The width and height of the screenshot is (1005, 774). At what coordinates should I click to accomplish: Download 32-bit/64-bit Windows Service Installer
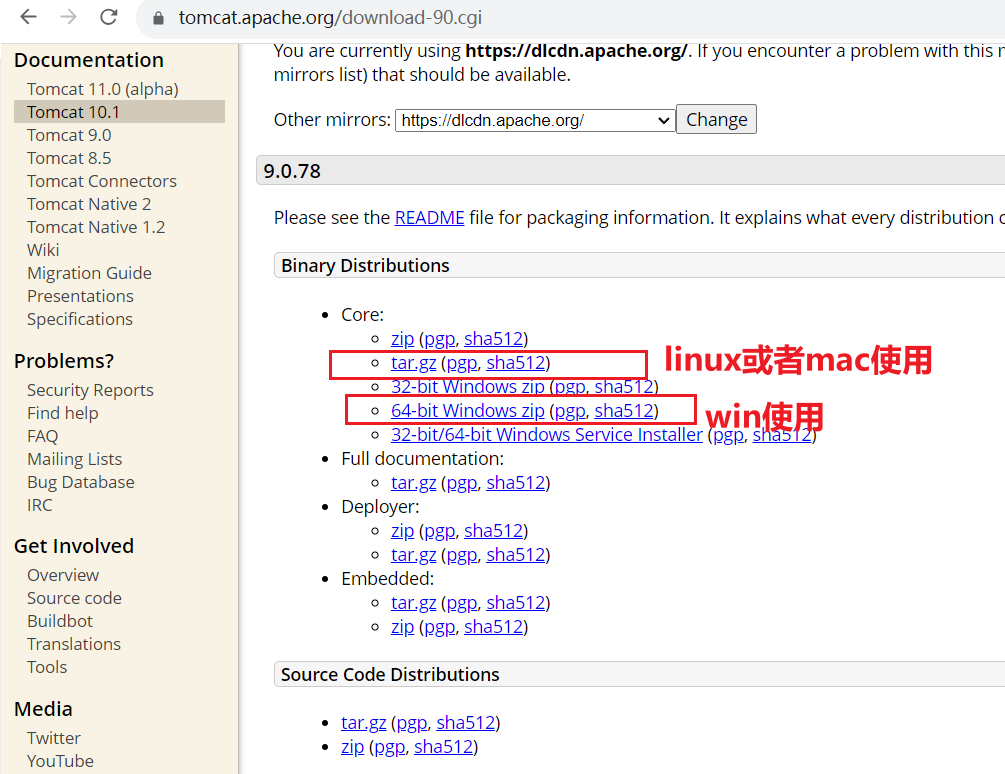point(547,435)
